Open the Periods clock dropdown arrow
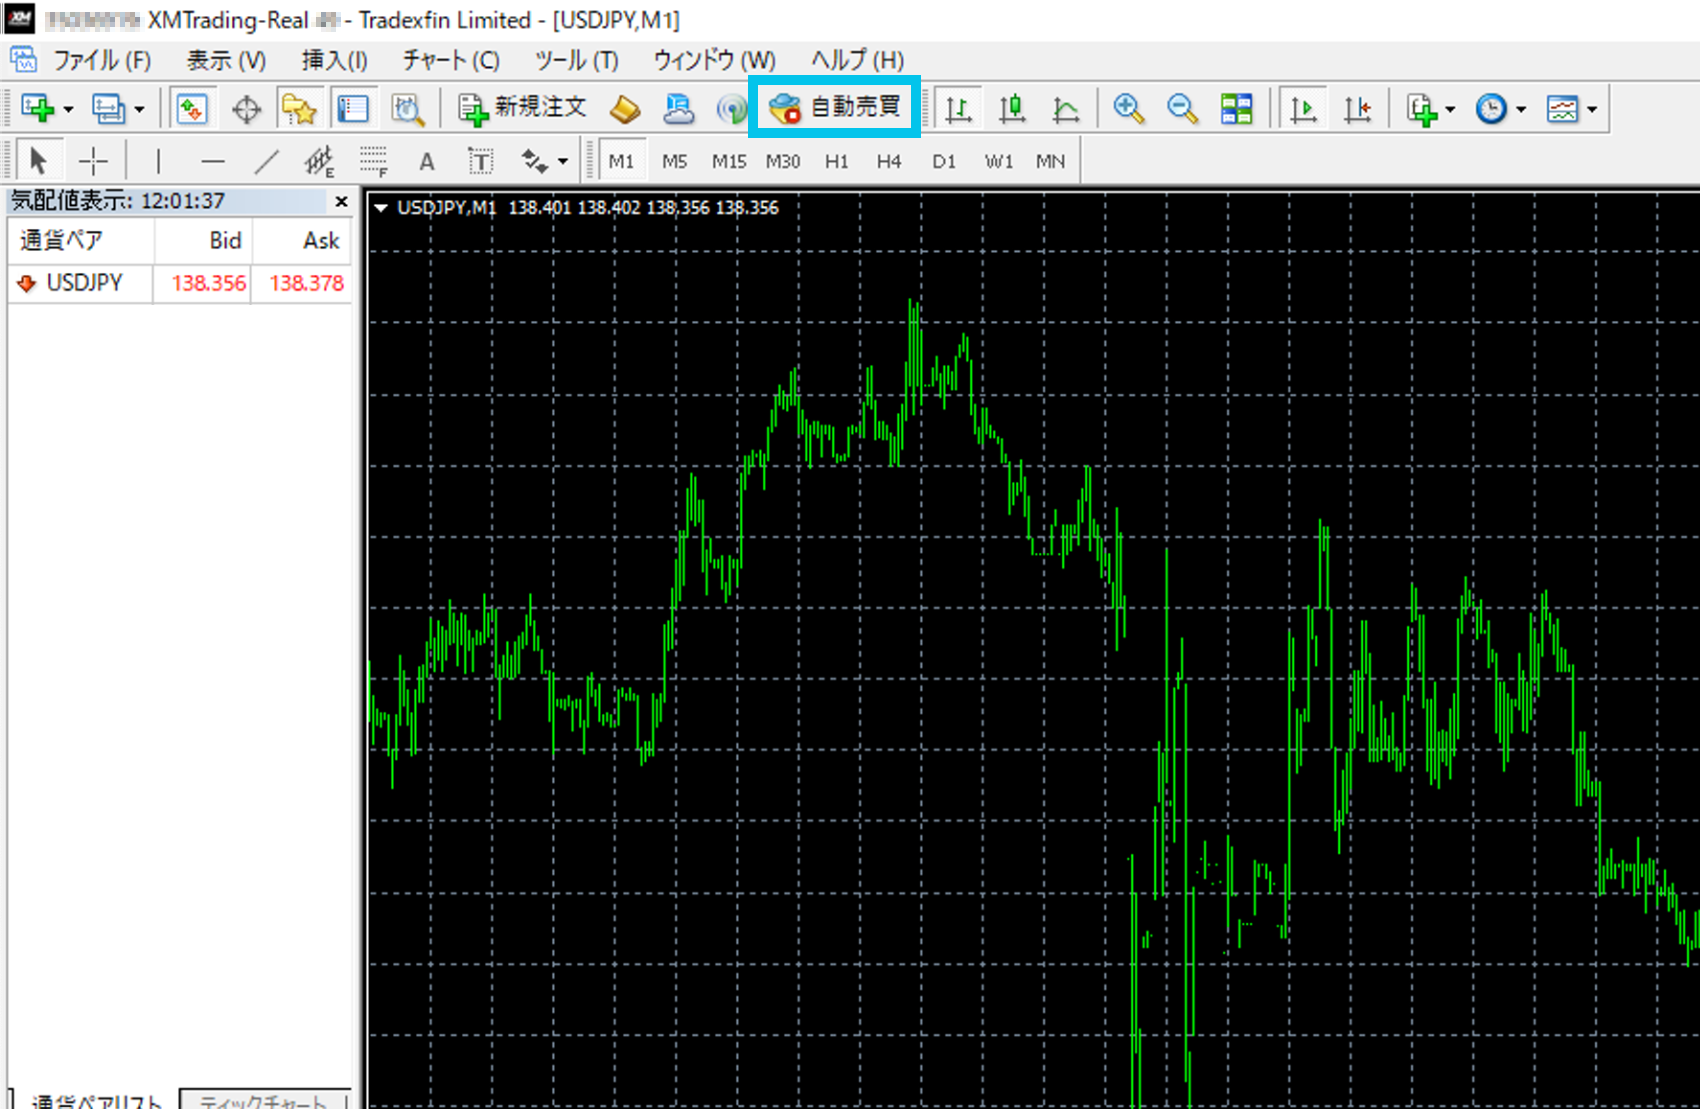The image size is (1700, 1109). (1521, 110)
